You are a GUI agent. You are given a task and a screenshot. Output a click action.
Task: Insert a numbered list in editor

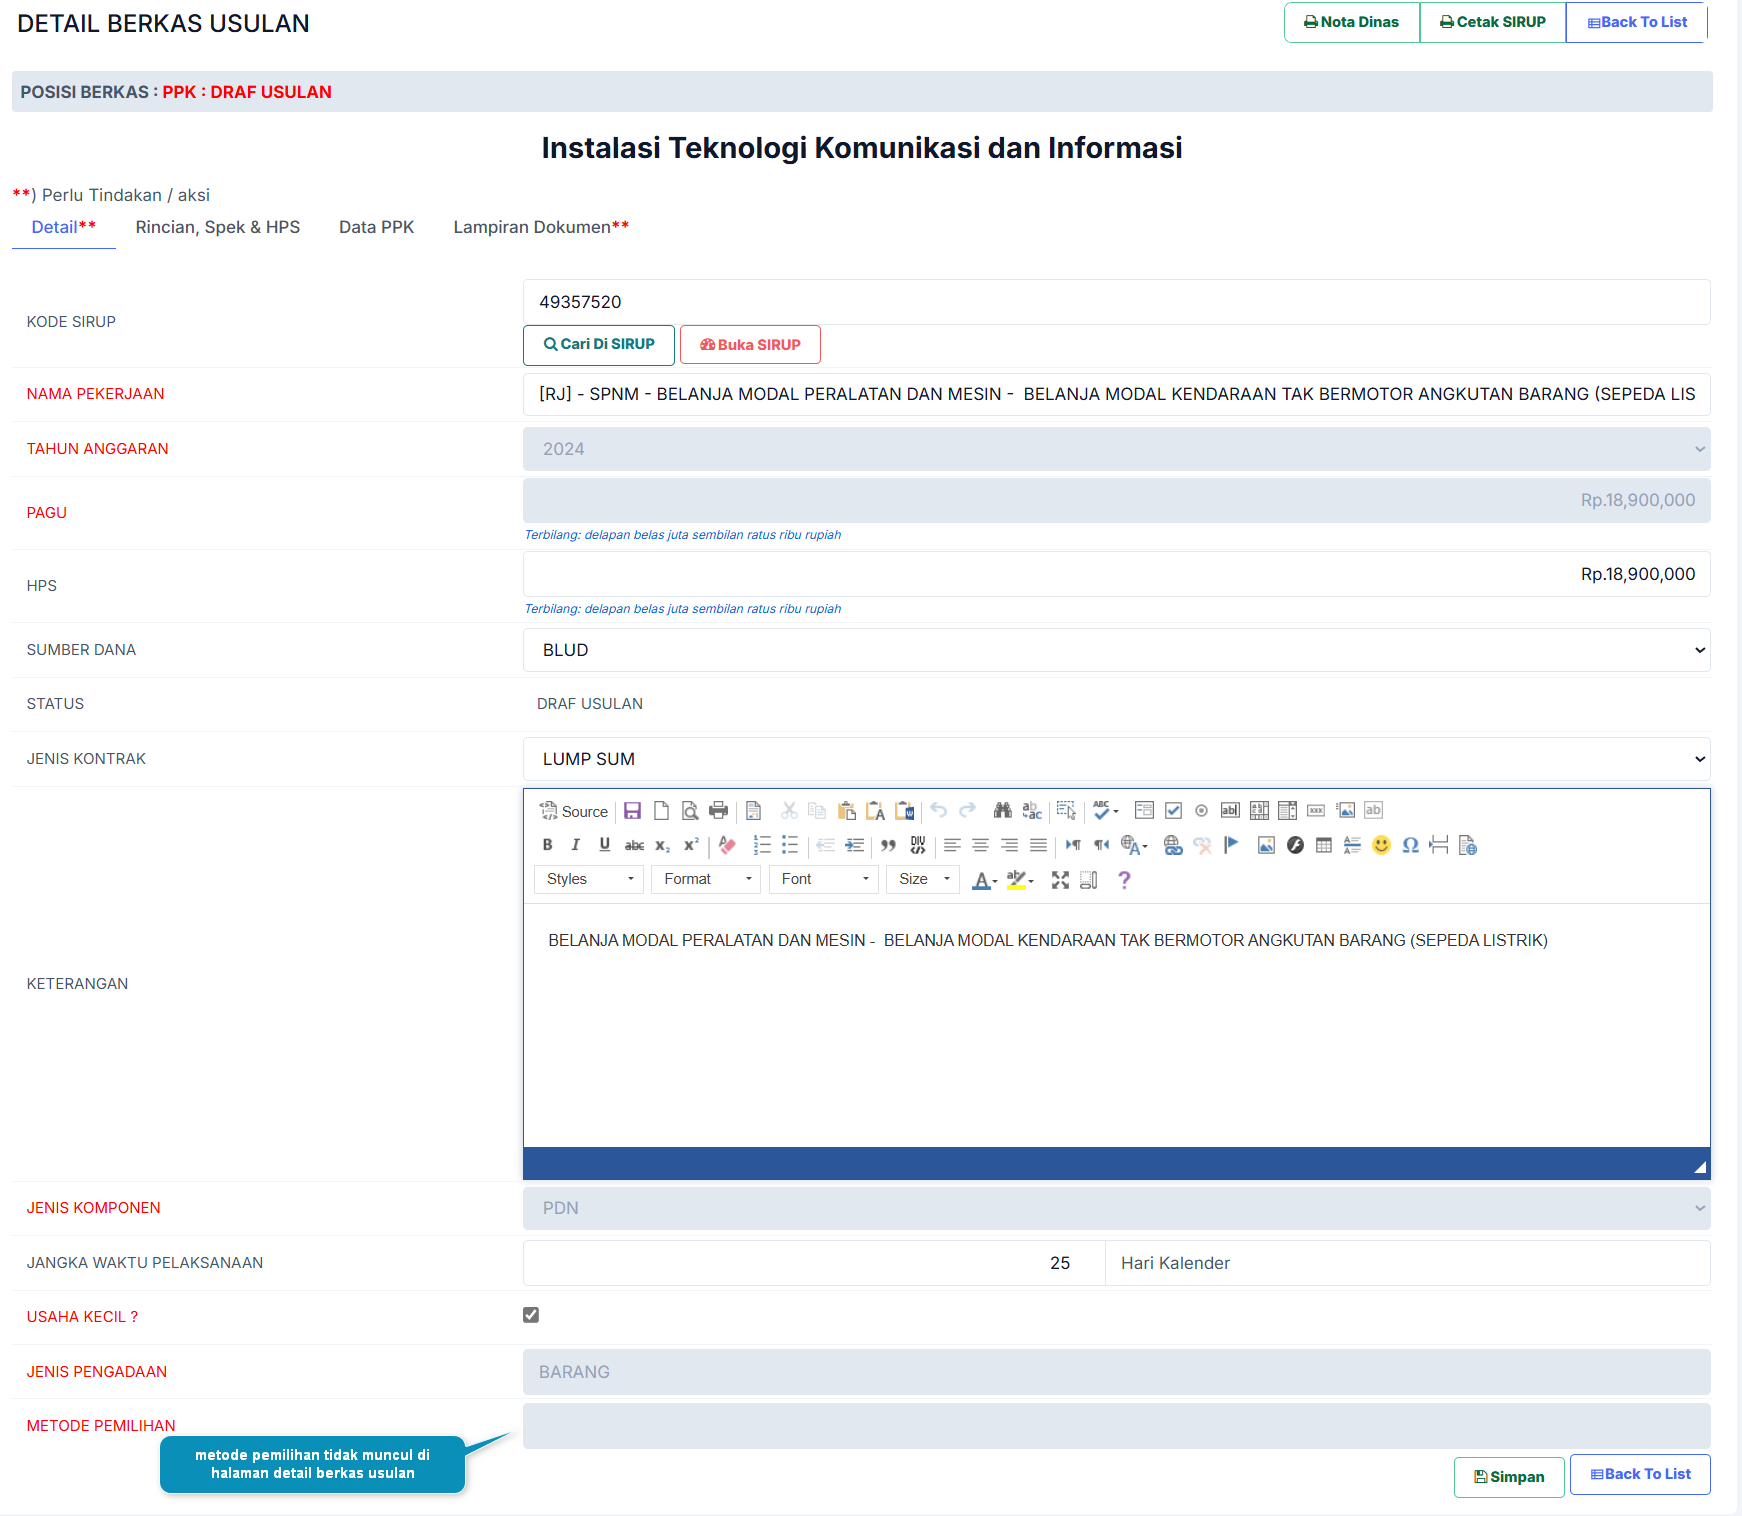click(762, 846)
